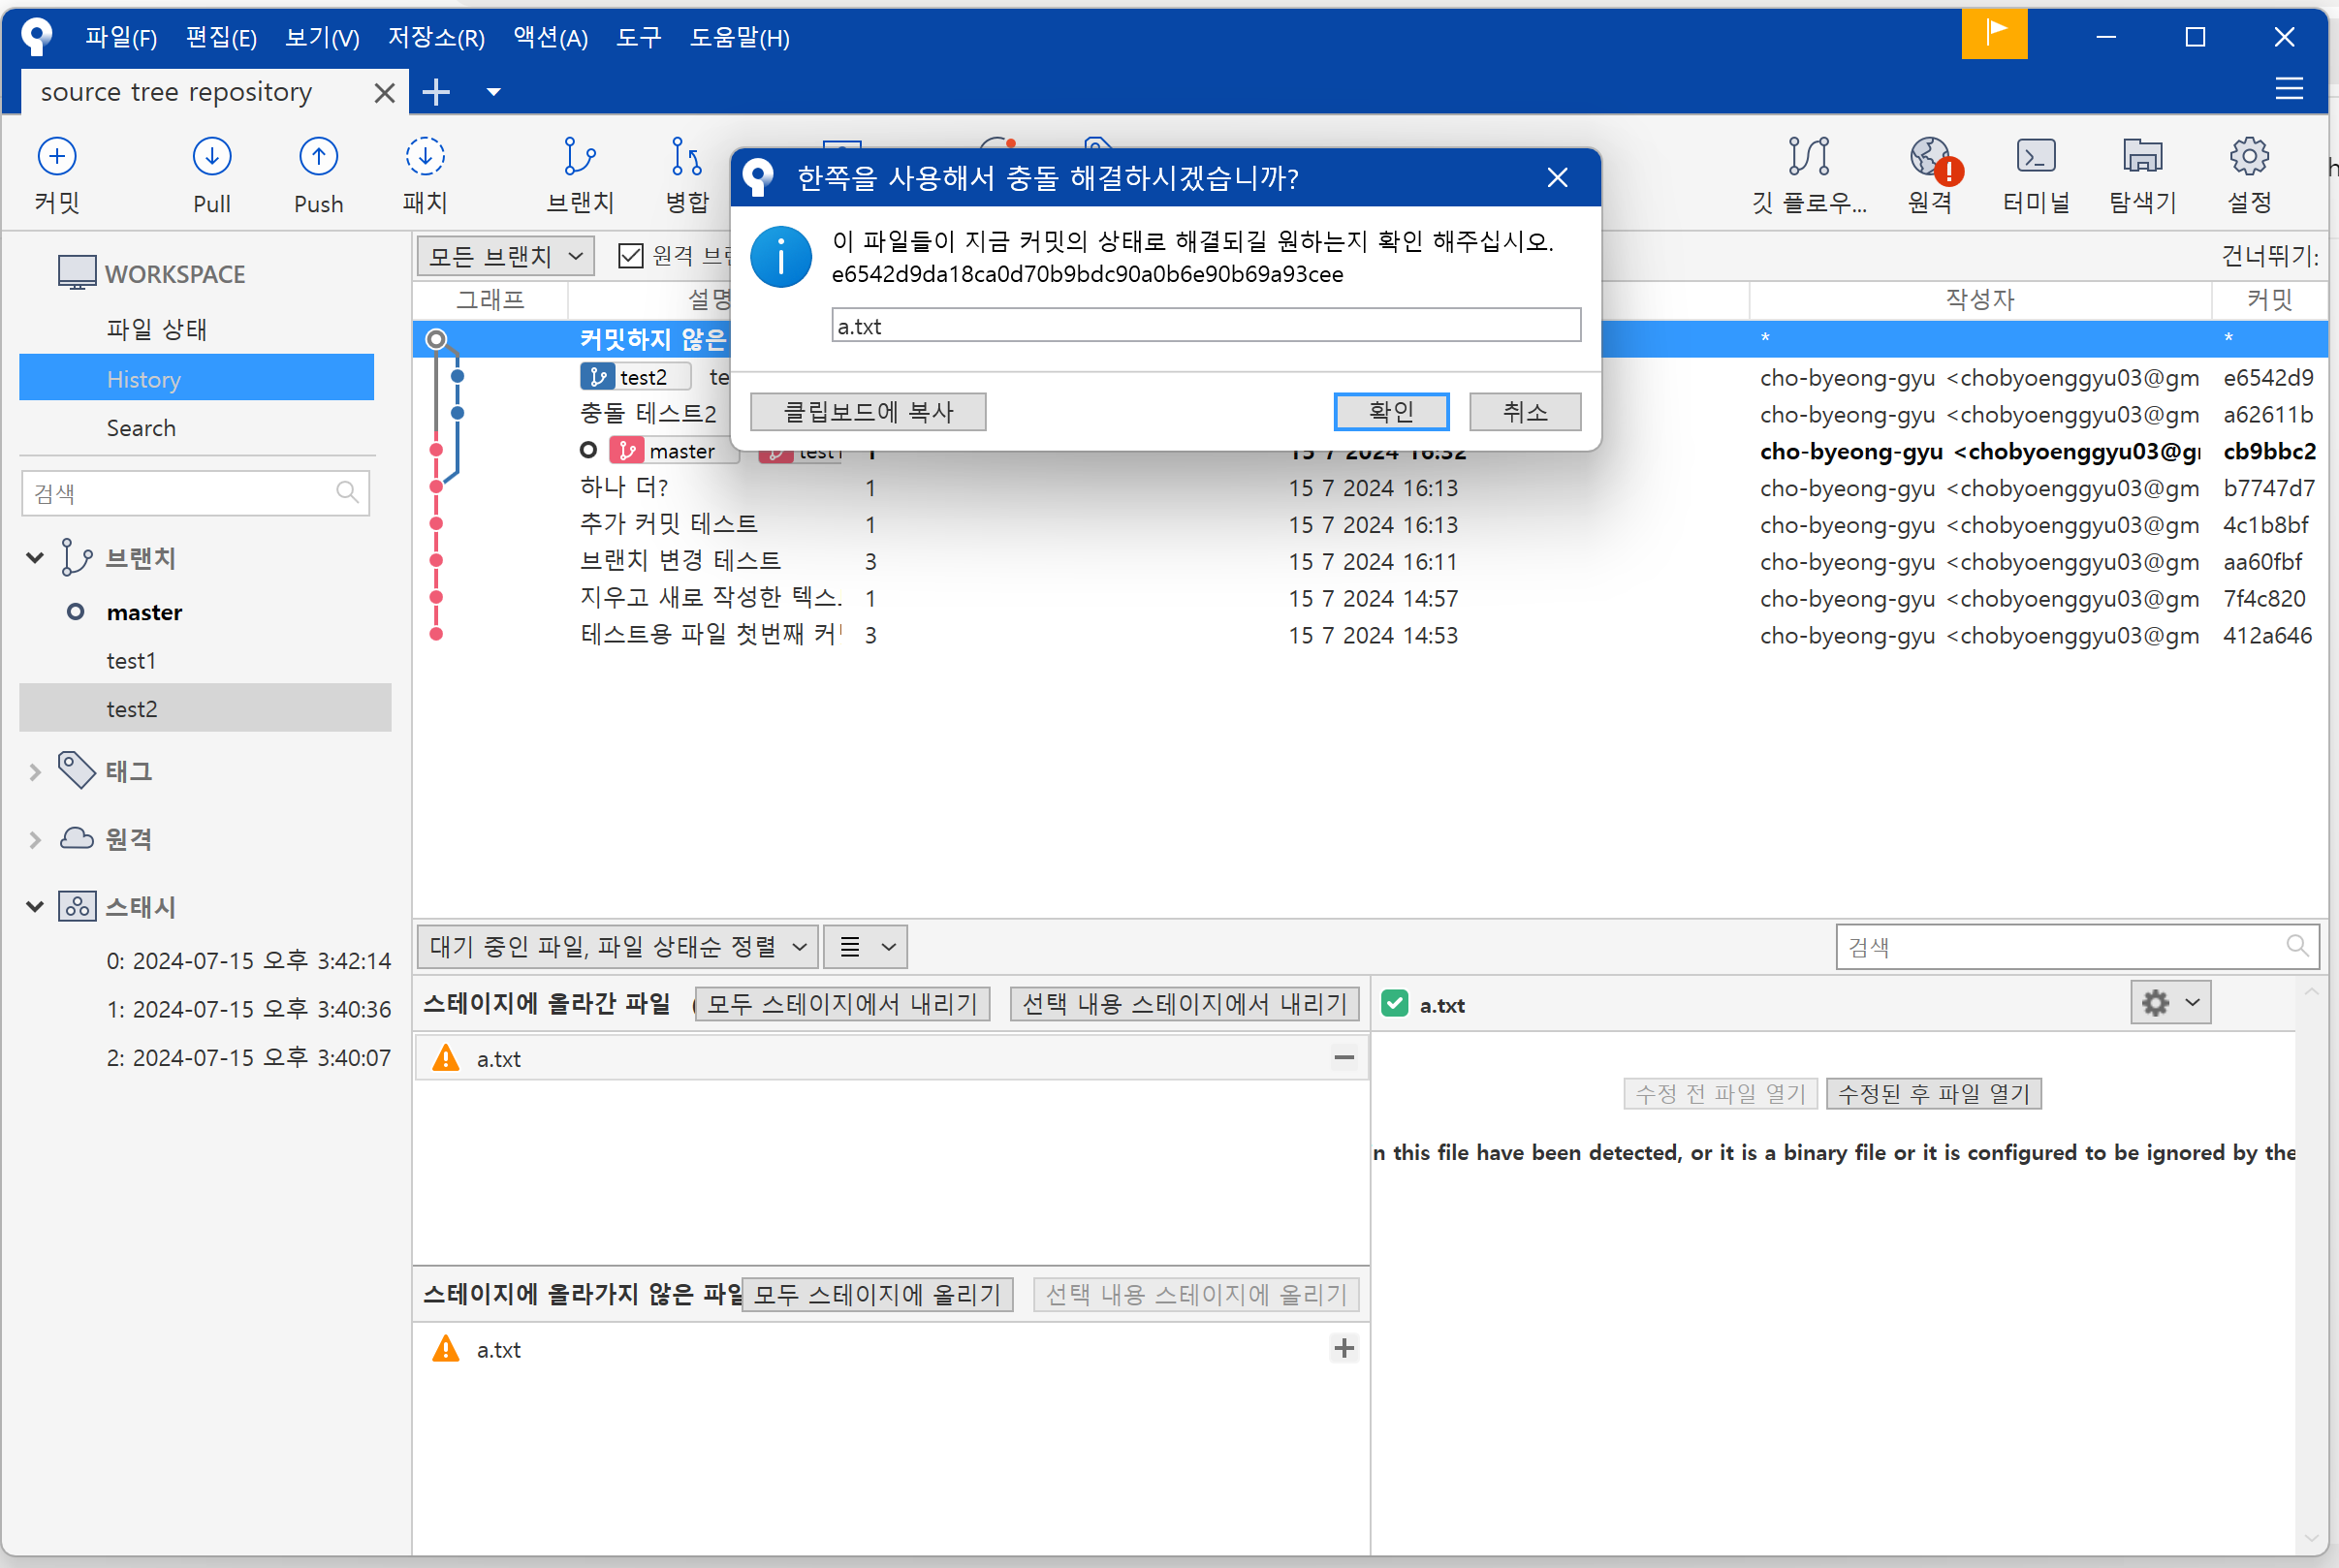Toggle the remote branches (원격 브) checkbox

(631, 256)
